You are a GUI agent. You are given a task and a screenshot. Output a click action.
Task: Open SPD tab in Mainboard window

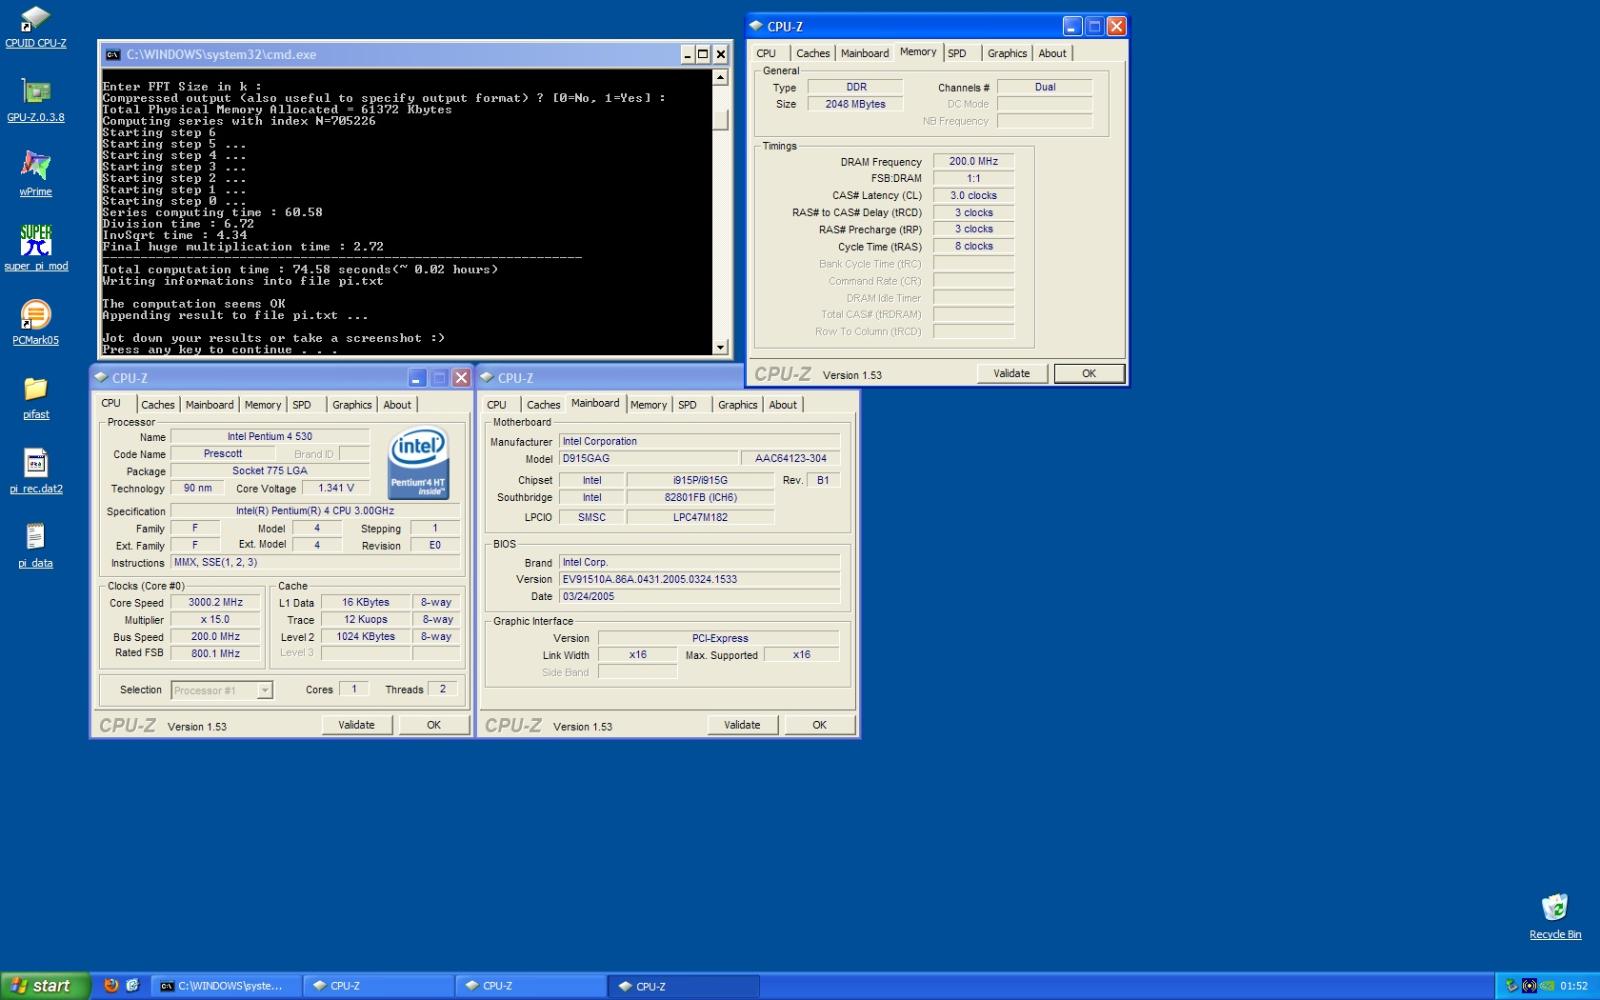688,405
